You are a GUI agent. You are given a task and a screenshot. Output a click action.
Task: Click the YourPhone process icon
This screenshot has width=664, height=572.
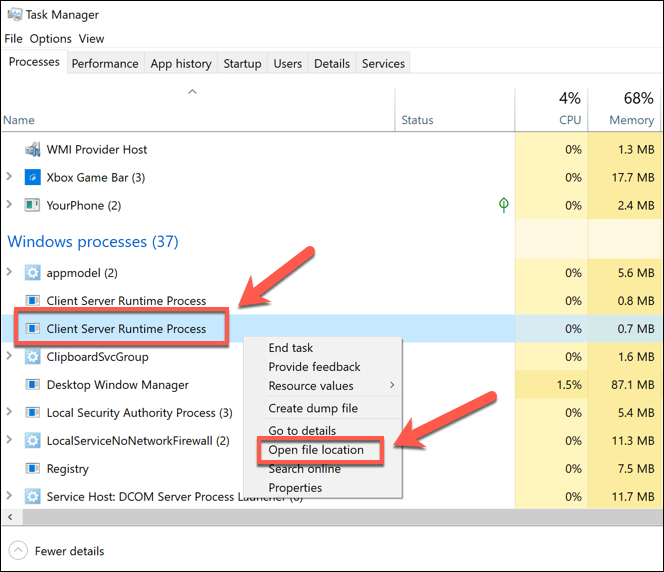[x=31, y=206]
